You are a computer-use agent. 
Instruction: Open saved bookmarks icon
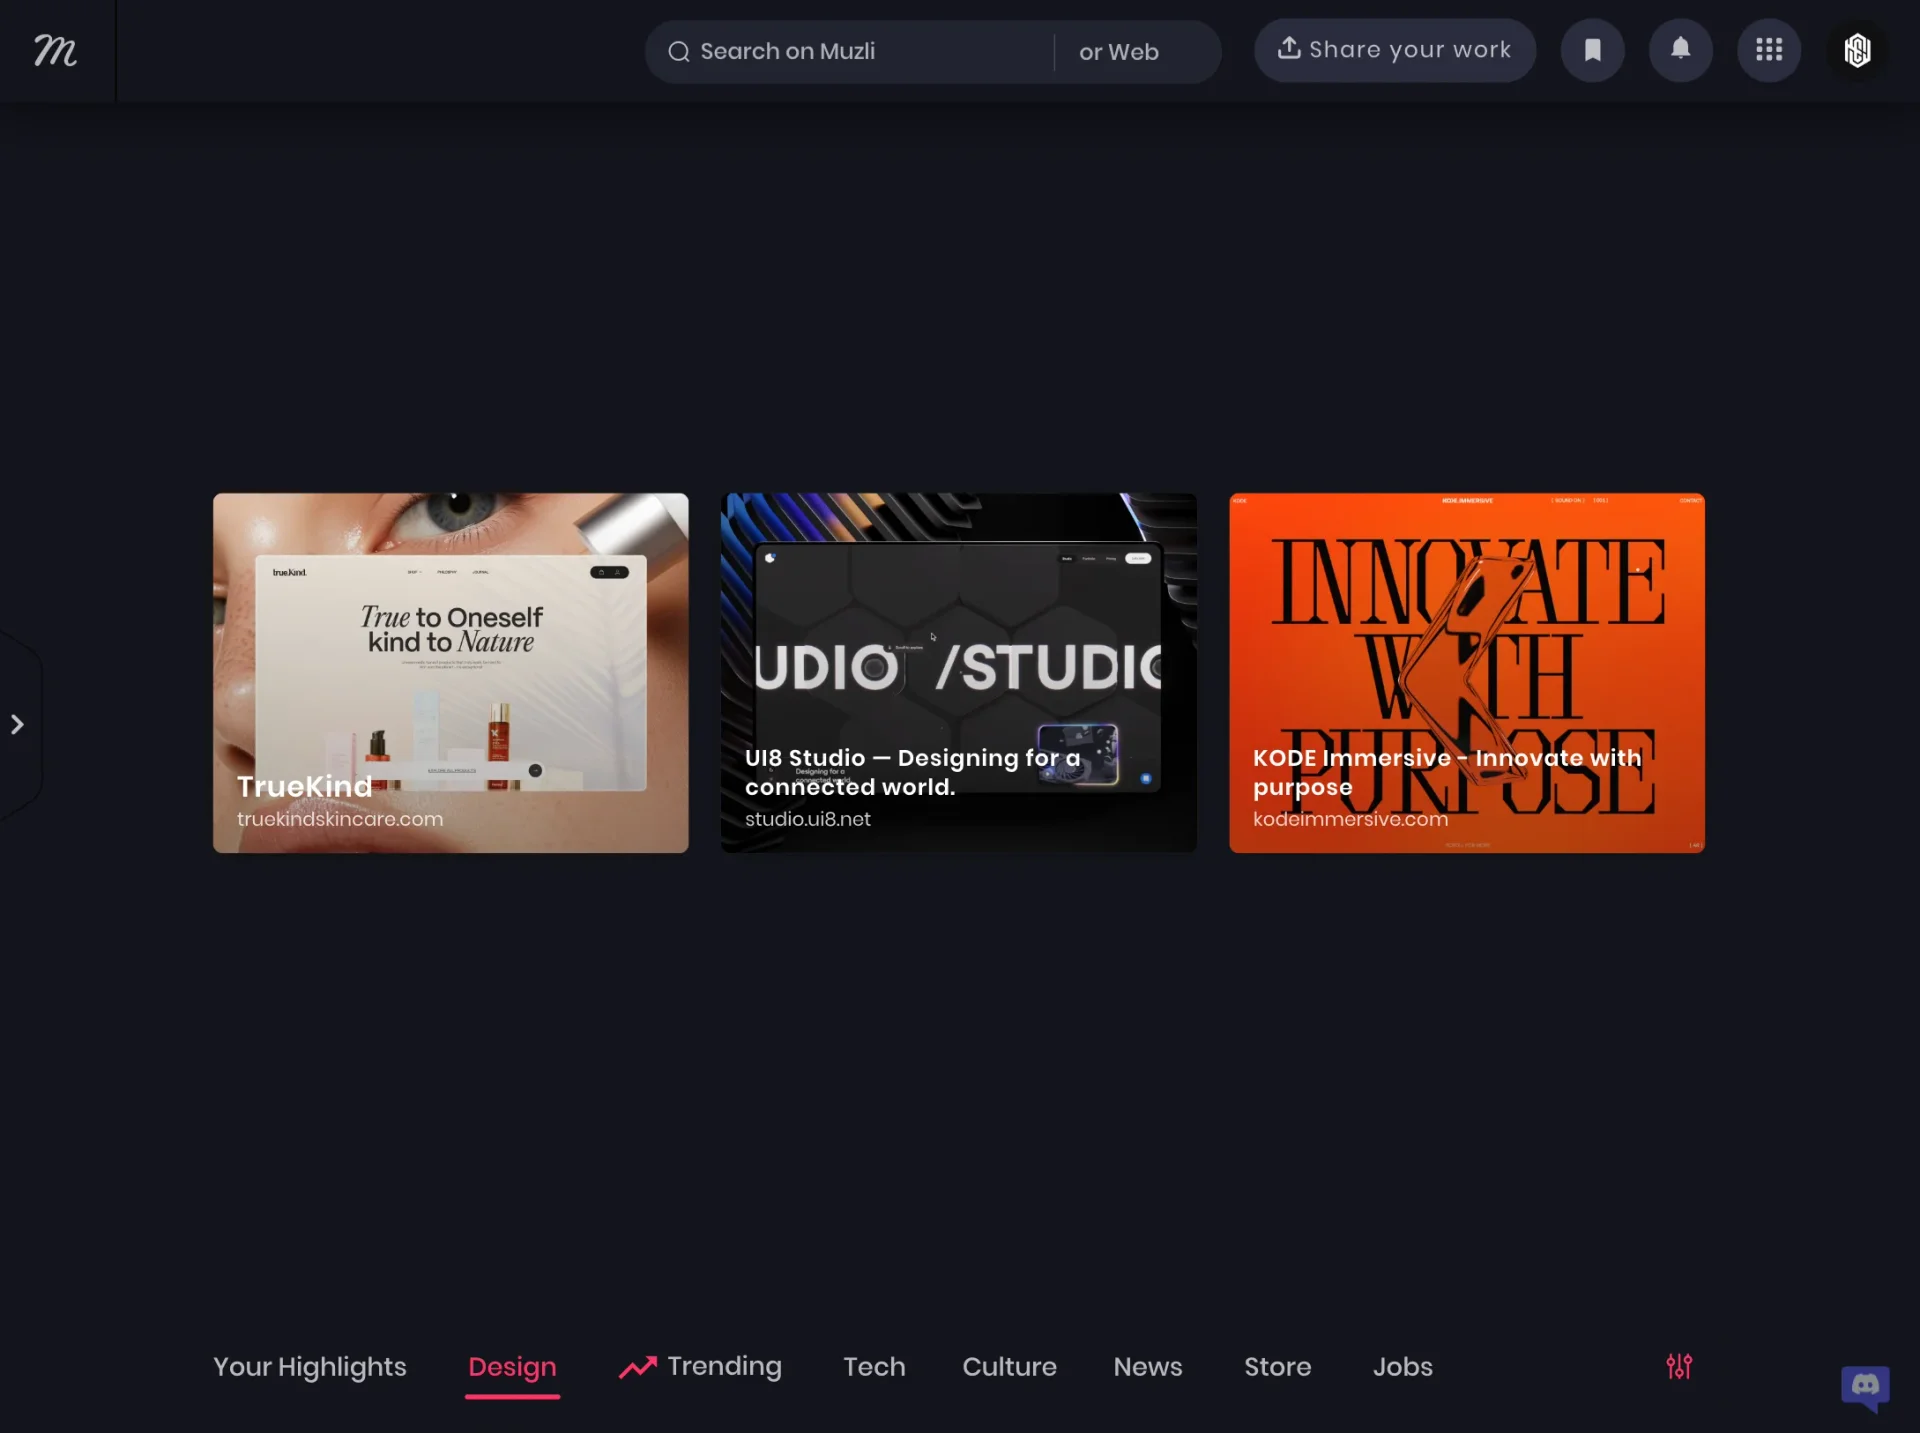pos(1592,50)
